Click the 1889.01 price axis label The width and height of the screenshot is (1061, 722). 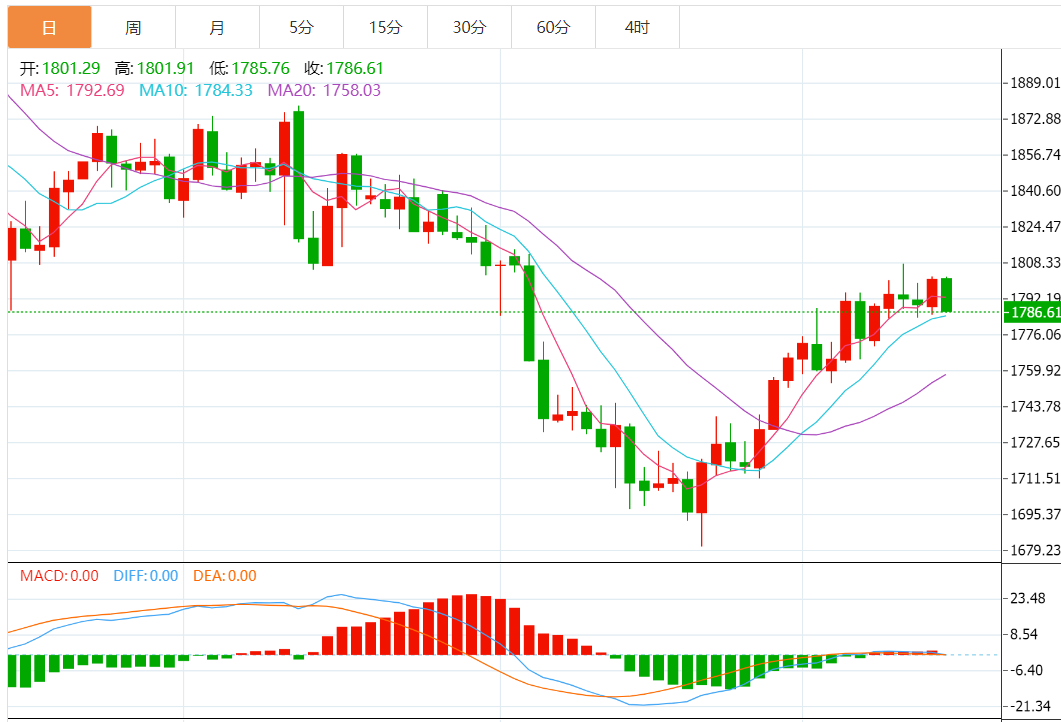(1035, 83)
